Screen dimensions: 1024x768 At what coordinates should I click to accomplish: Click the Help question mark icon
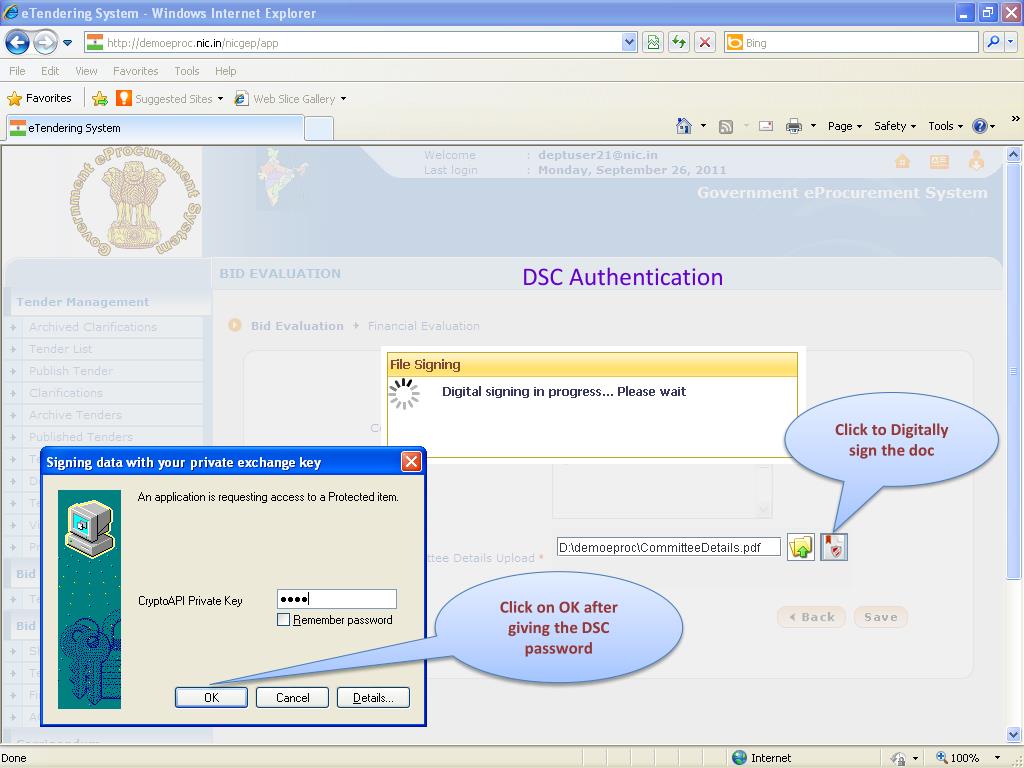coord(980,126)
